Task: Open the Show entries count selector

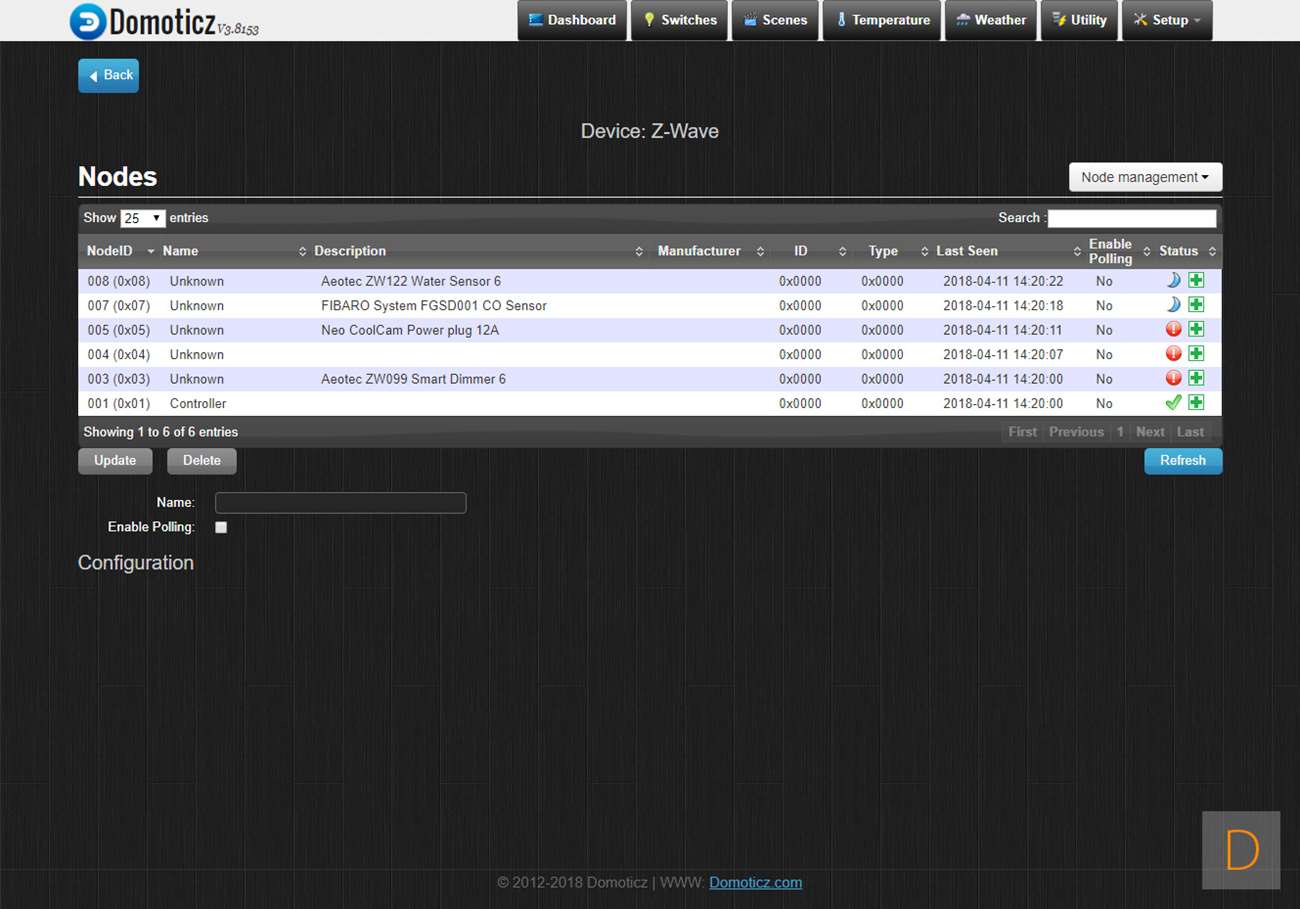Action: click(x=143, y=218)
